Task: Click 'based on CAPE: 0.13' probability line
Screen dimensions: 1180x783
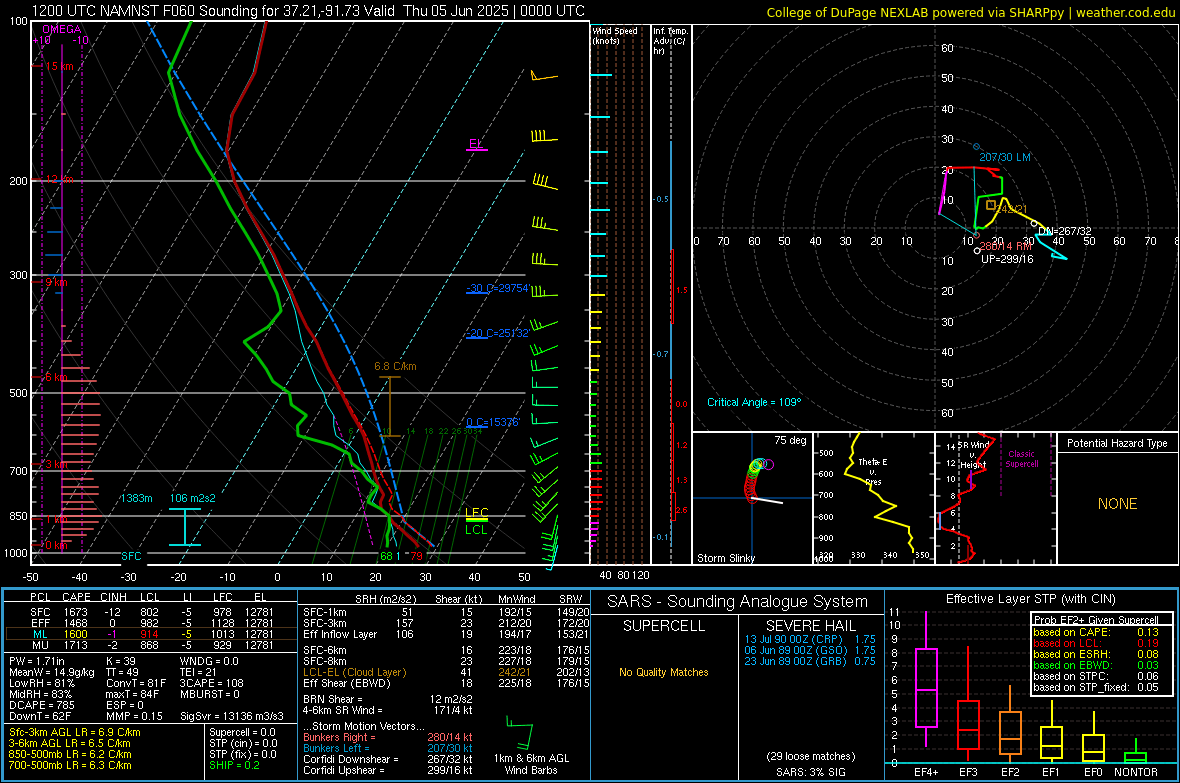Action: pos(1096,632)
